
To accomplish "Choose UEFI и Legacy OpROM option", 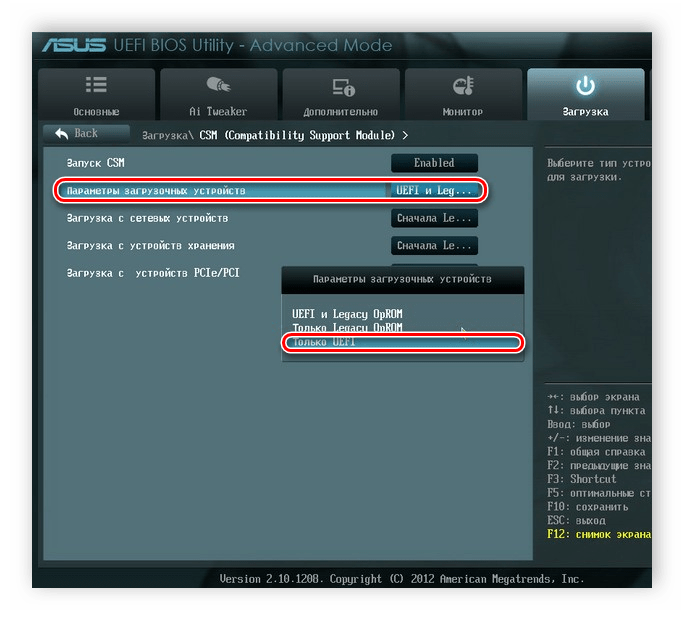I will (347, 314).
